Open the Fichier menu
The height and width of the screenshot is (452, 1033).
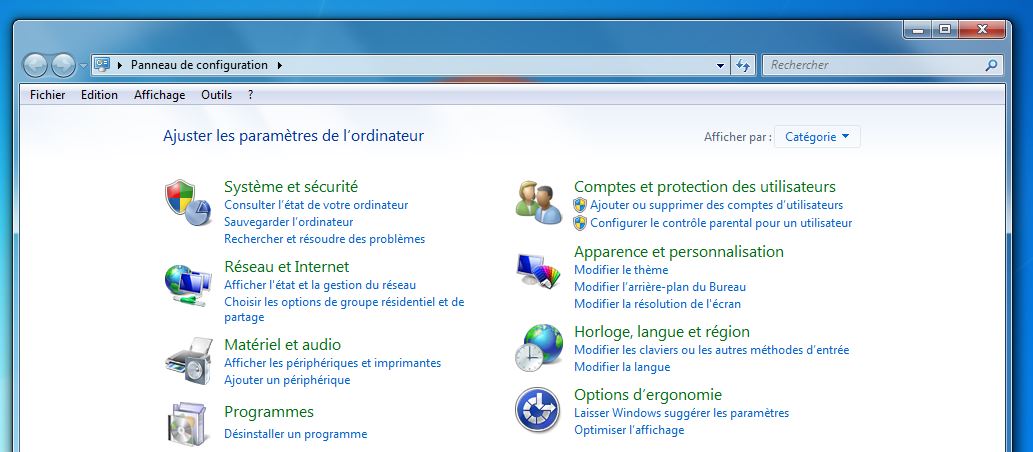tap(47, 95)
